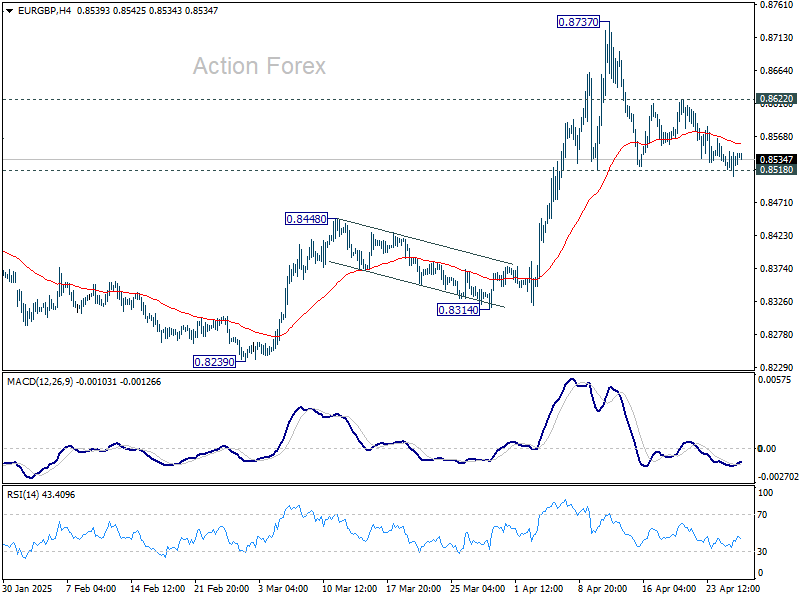Click the 0.84230 price axis value

pyautogui.click(x=777, y=236)
